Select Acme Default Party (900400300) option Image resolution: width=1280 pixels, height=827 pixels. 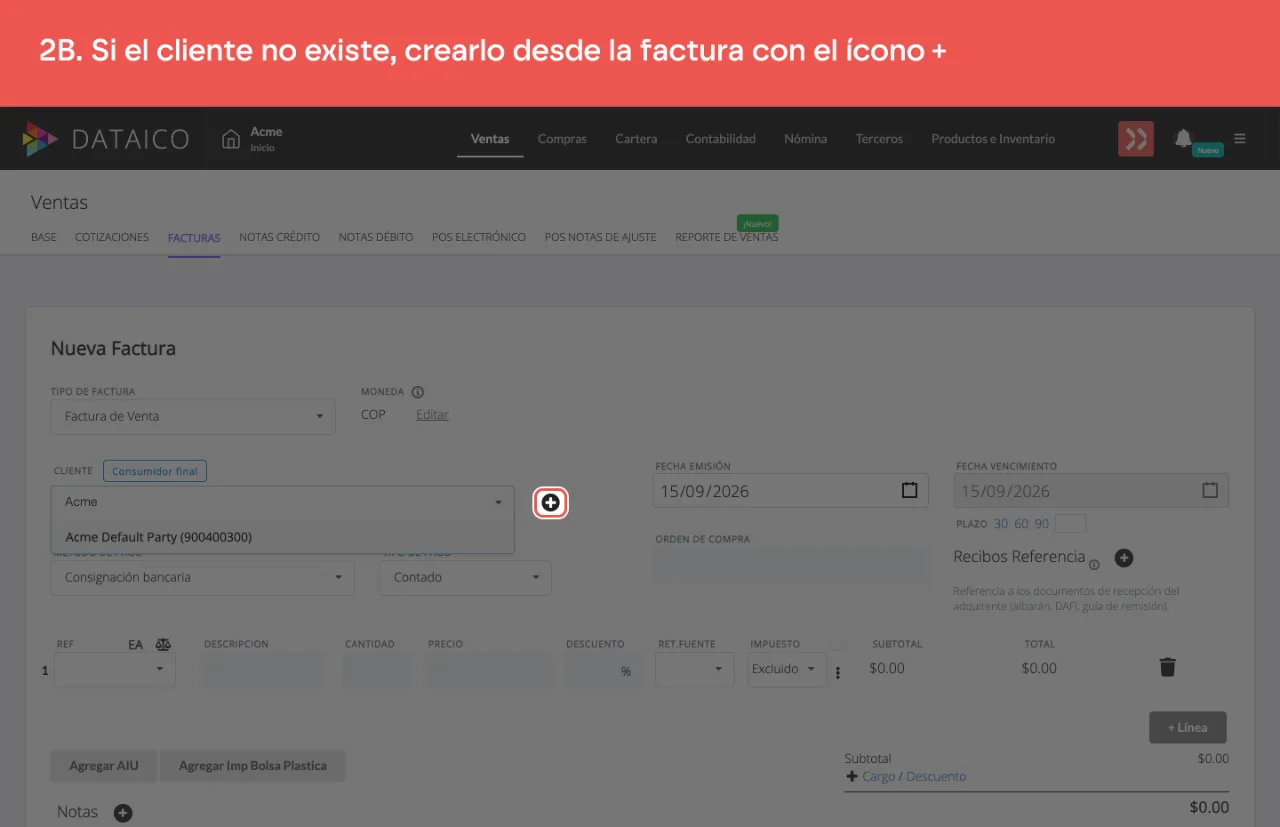(283, 537)
